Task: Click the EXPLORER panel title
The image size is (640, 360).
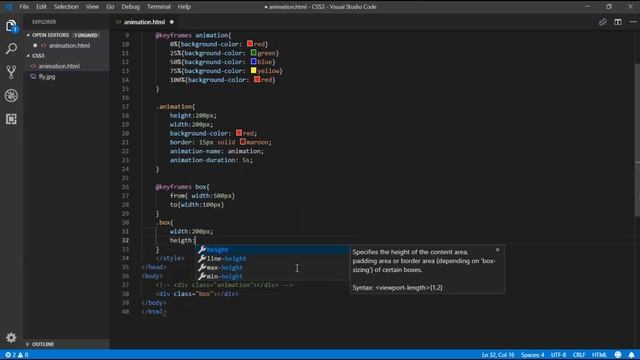Action: tap(44, 22)
